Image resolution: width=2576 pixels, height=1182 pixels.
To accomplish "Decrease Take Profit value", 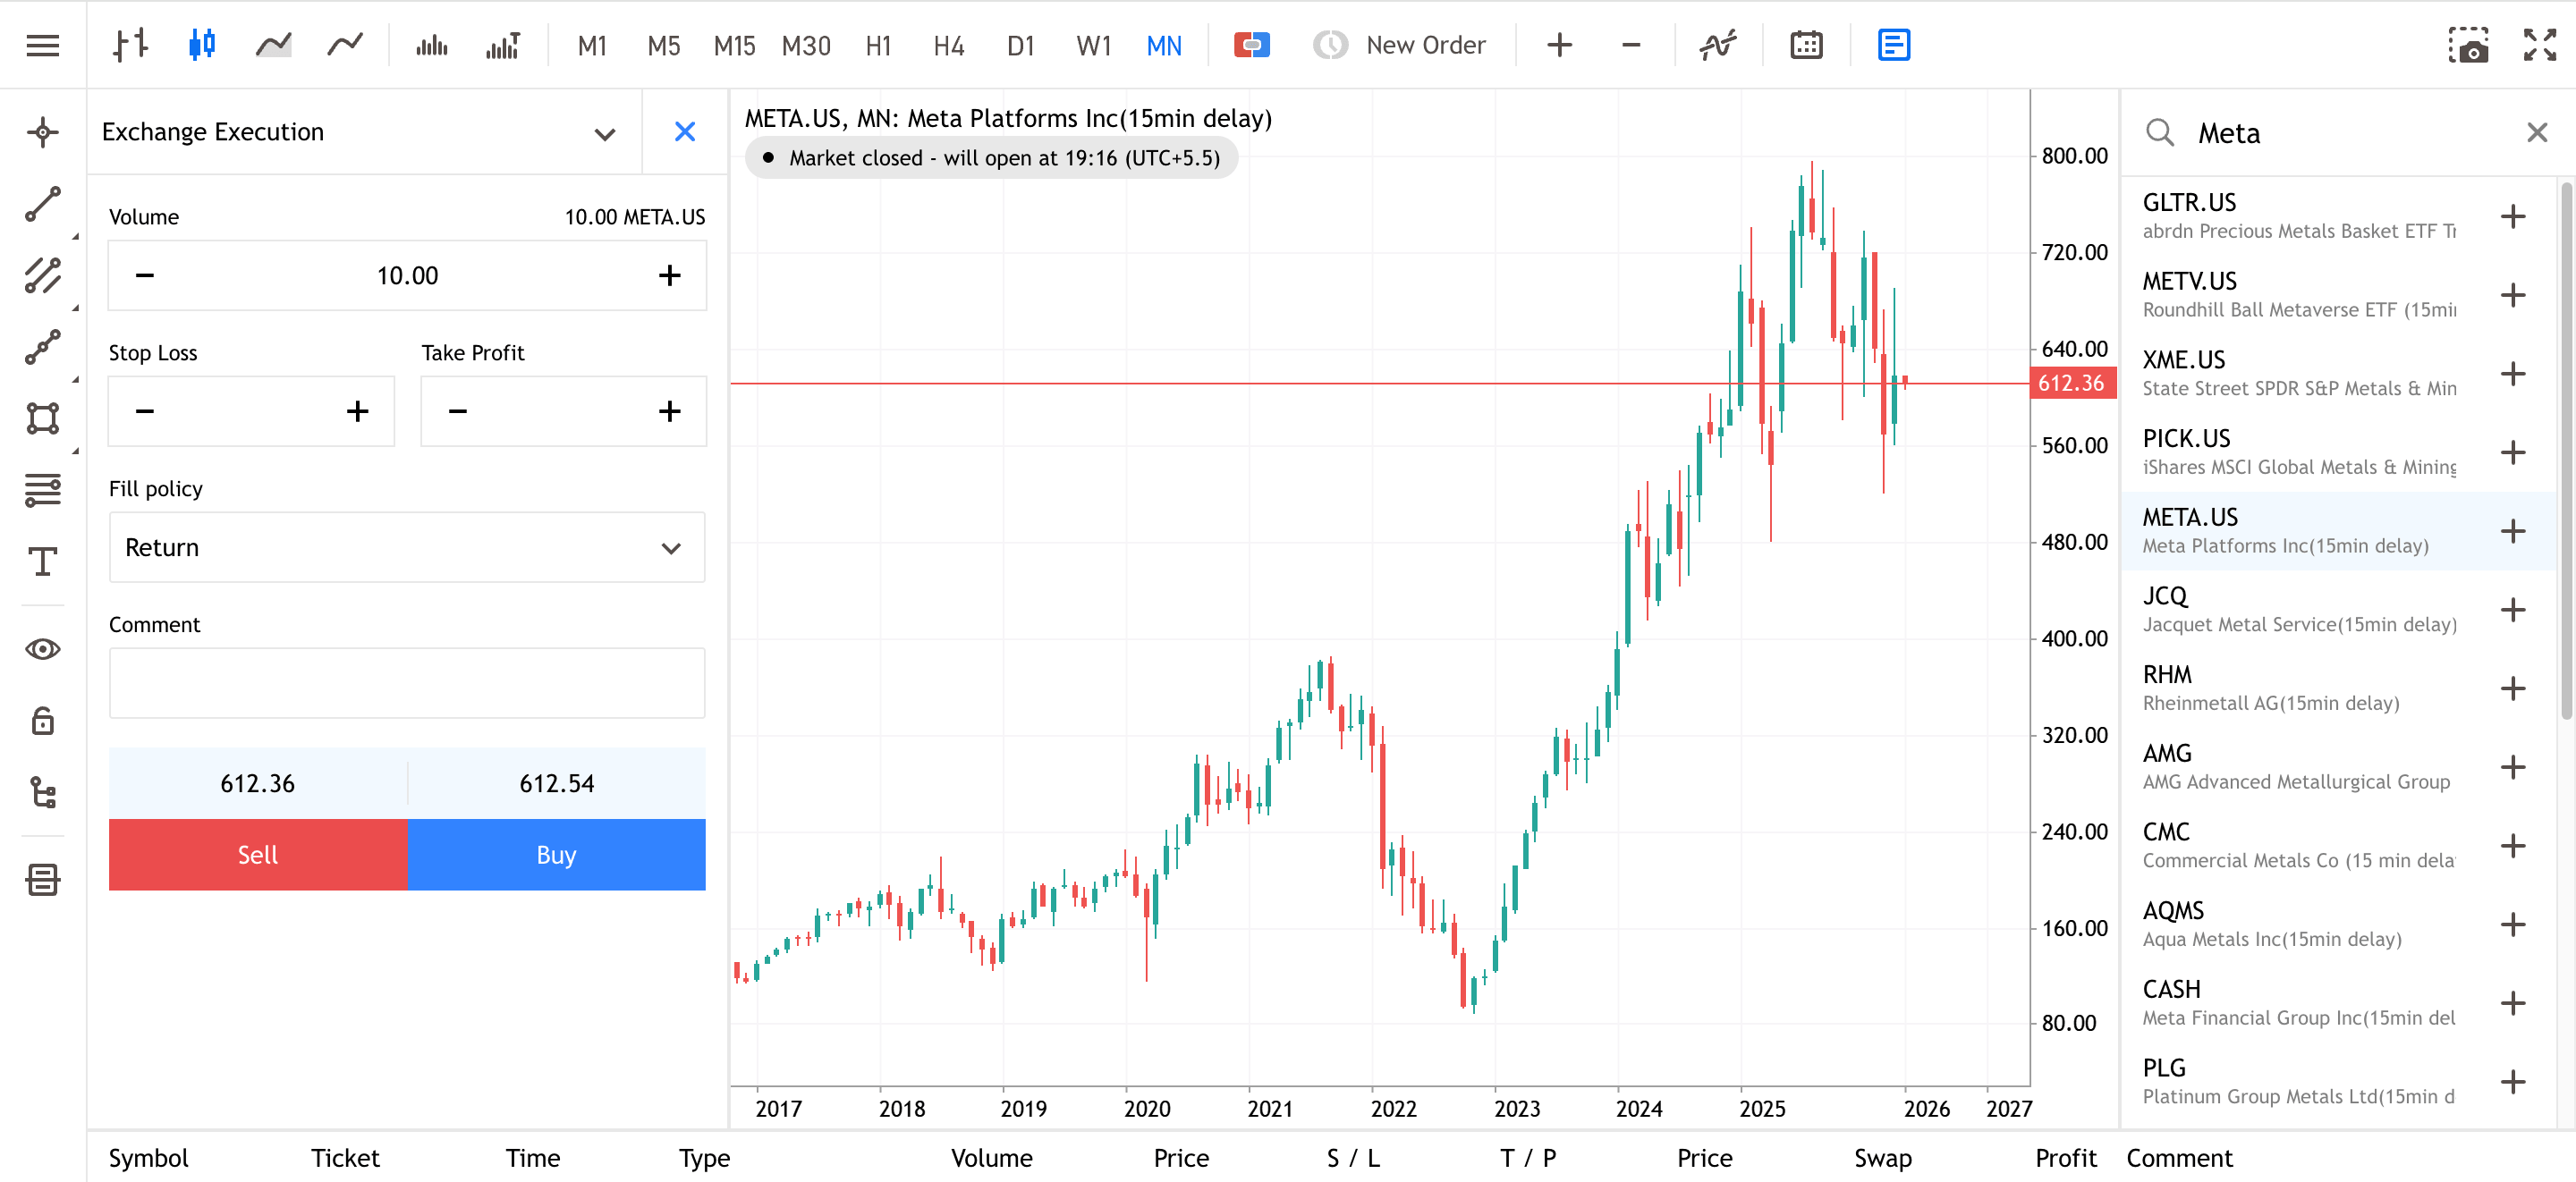I will 458,411.
